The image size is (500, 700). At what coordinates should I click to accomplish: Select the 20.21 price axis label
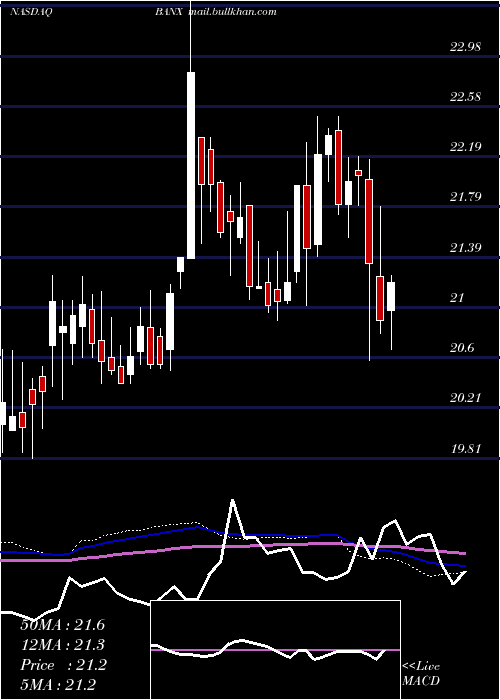click(x=465, y=397)
